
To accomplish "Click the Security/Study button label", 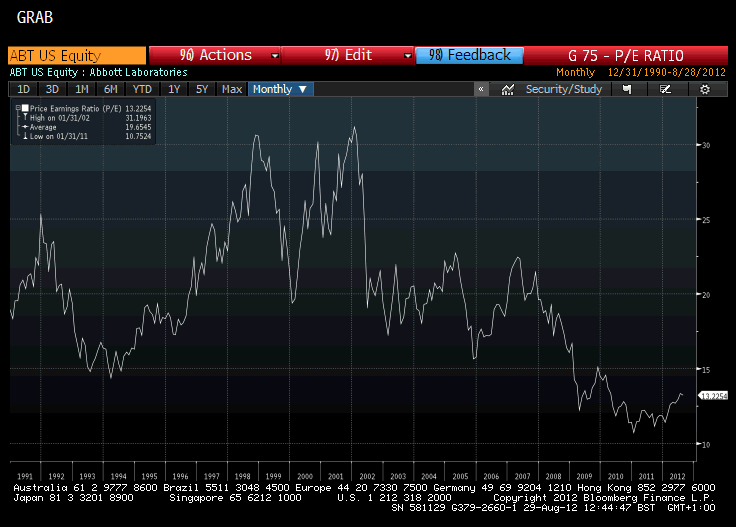I will coord(563,89).
